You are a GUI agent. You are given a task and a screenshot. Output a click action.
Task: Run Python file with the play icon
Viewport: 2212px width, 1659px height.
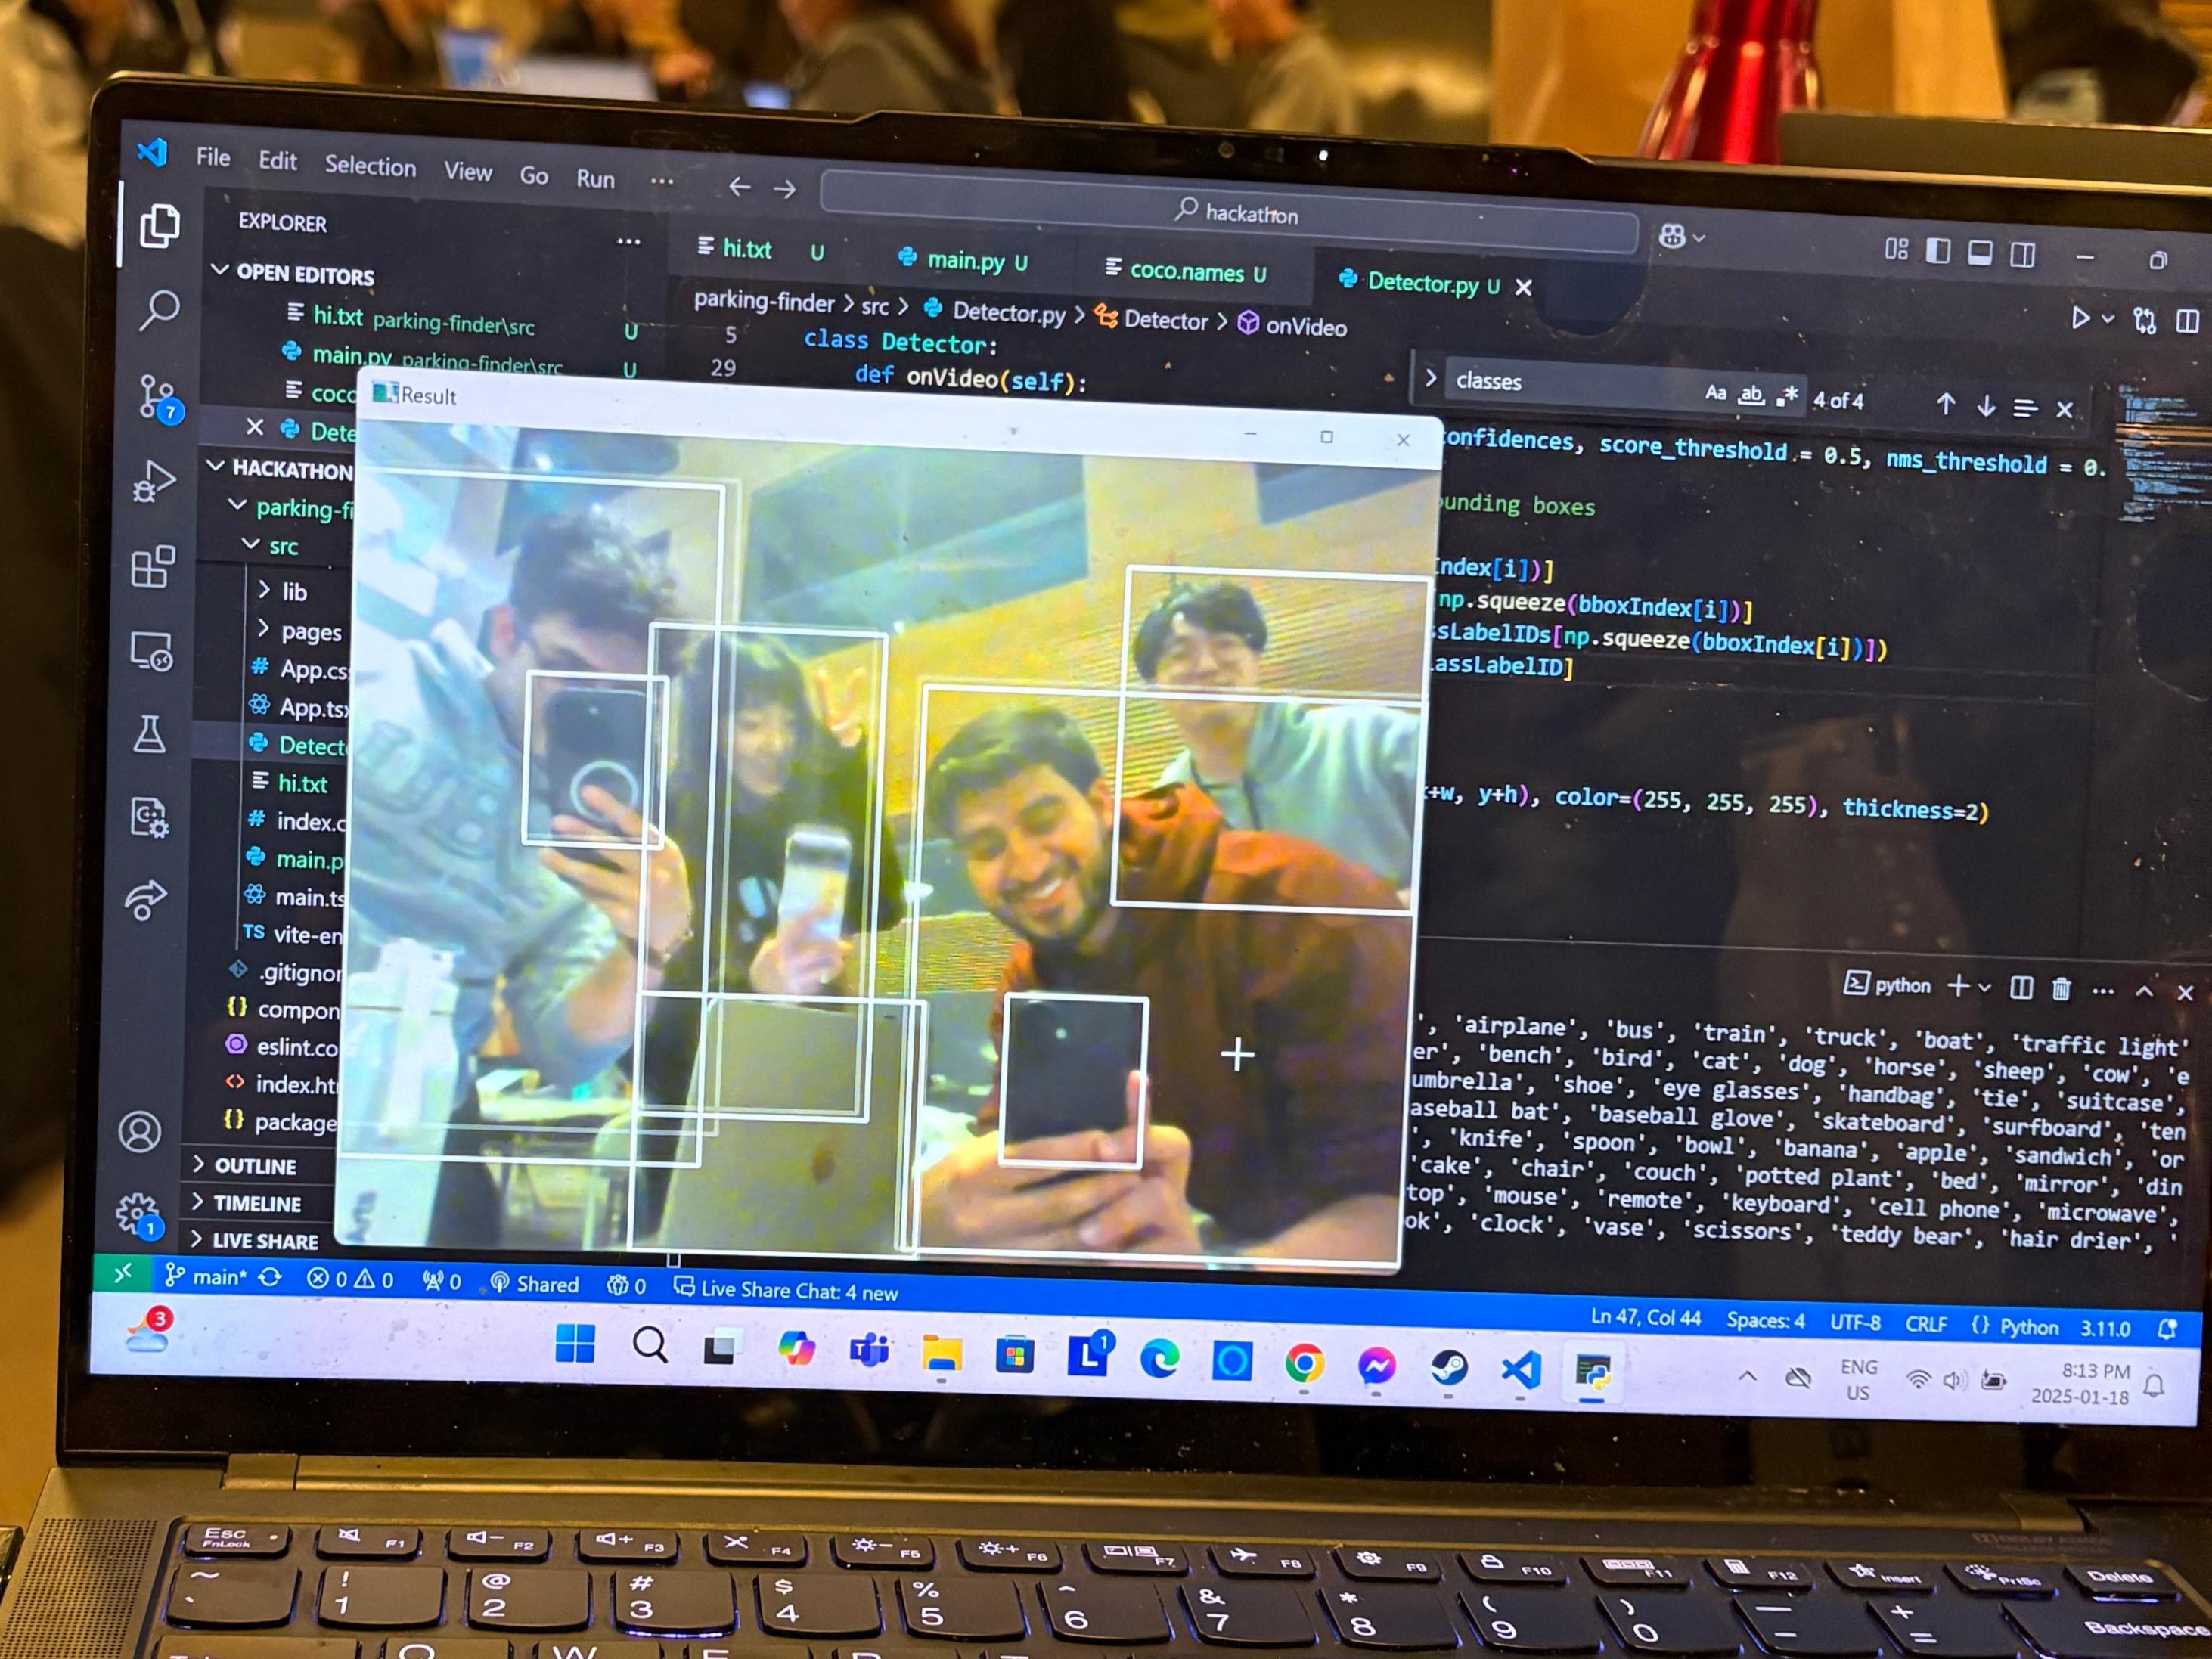click(2080, 318)
